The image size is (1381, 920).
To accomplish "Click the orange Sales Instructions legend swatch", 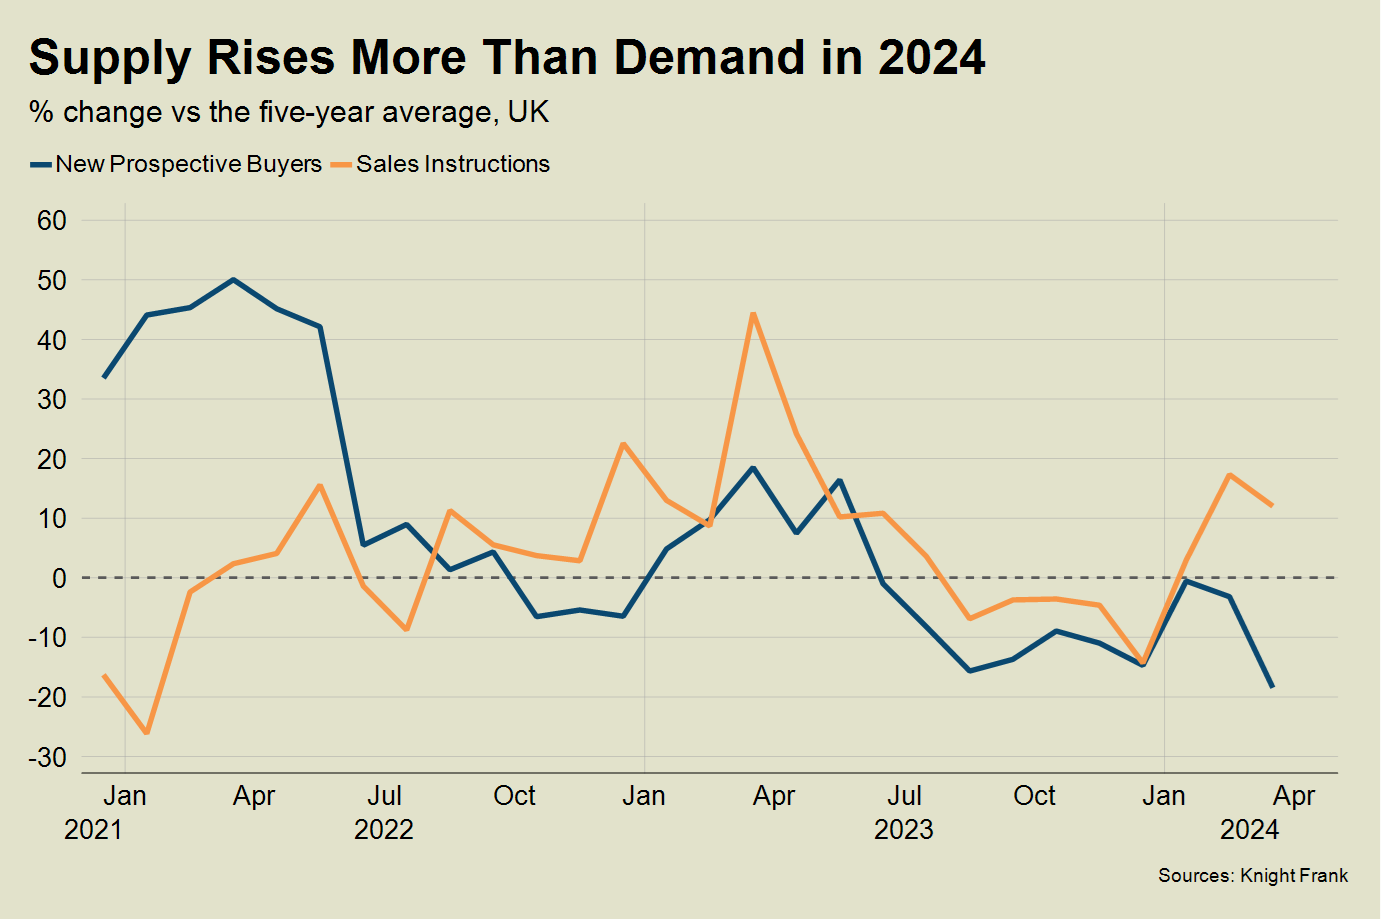I will point(341,165).
